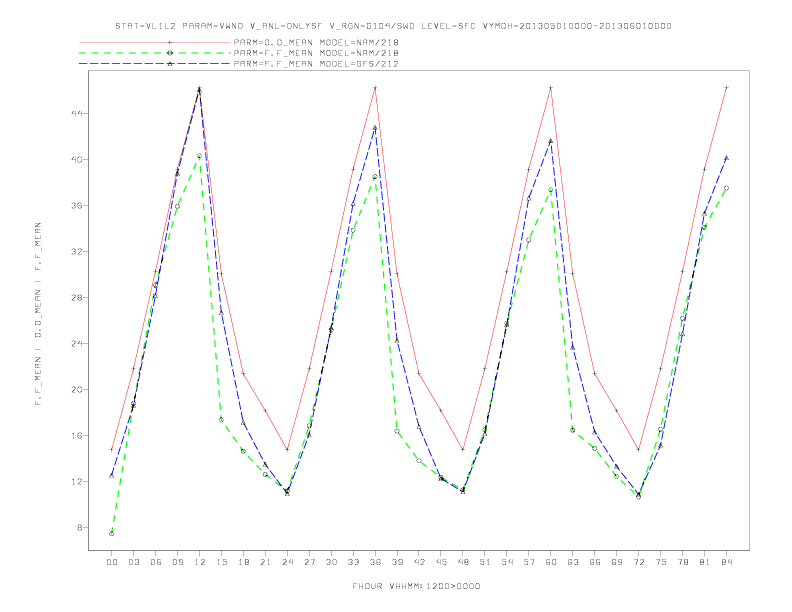The height and width of the screenshot is (612, 792).
Task: Click x-axis tick label 51
Action: tap(485, 562)
